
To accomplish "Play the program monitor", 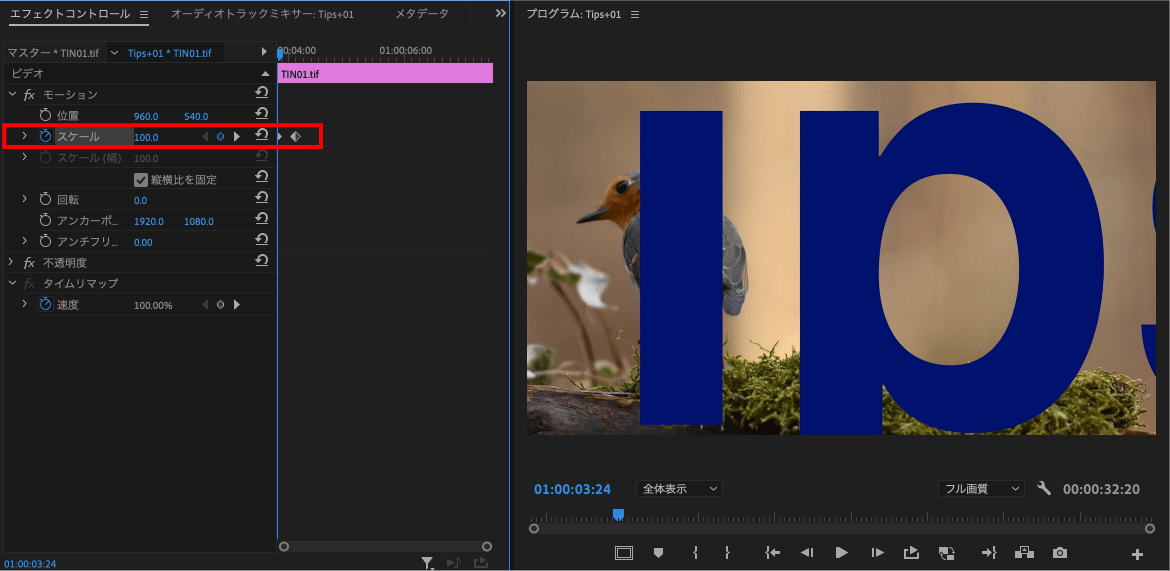I will click(x=842, y=553).
